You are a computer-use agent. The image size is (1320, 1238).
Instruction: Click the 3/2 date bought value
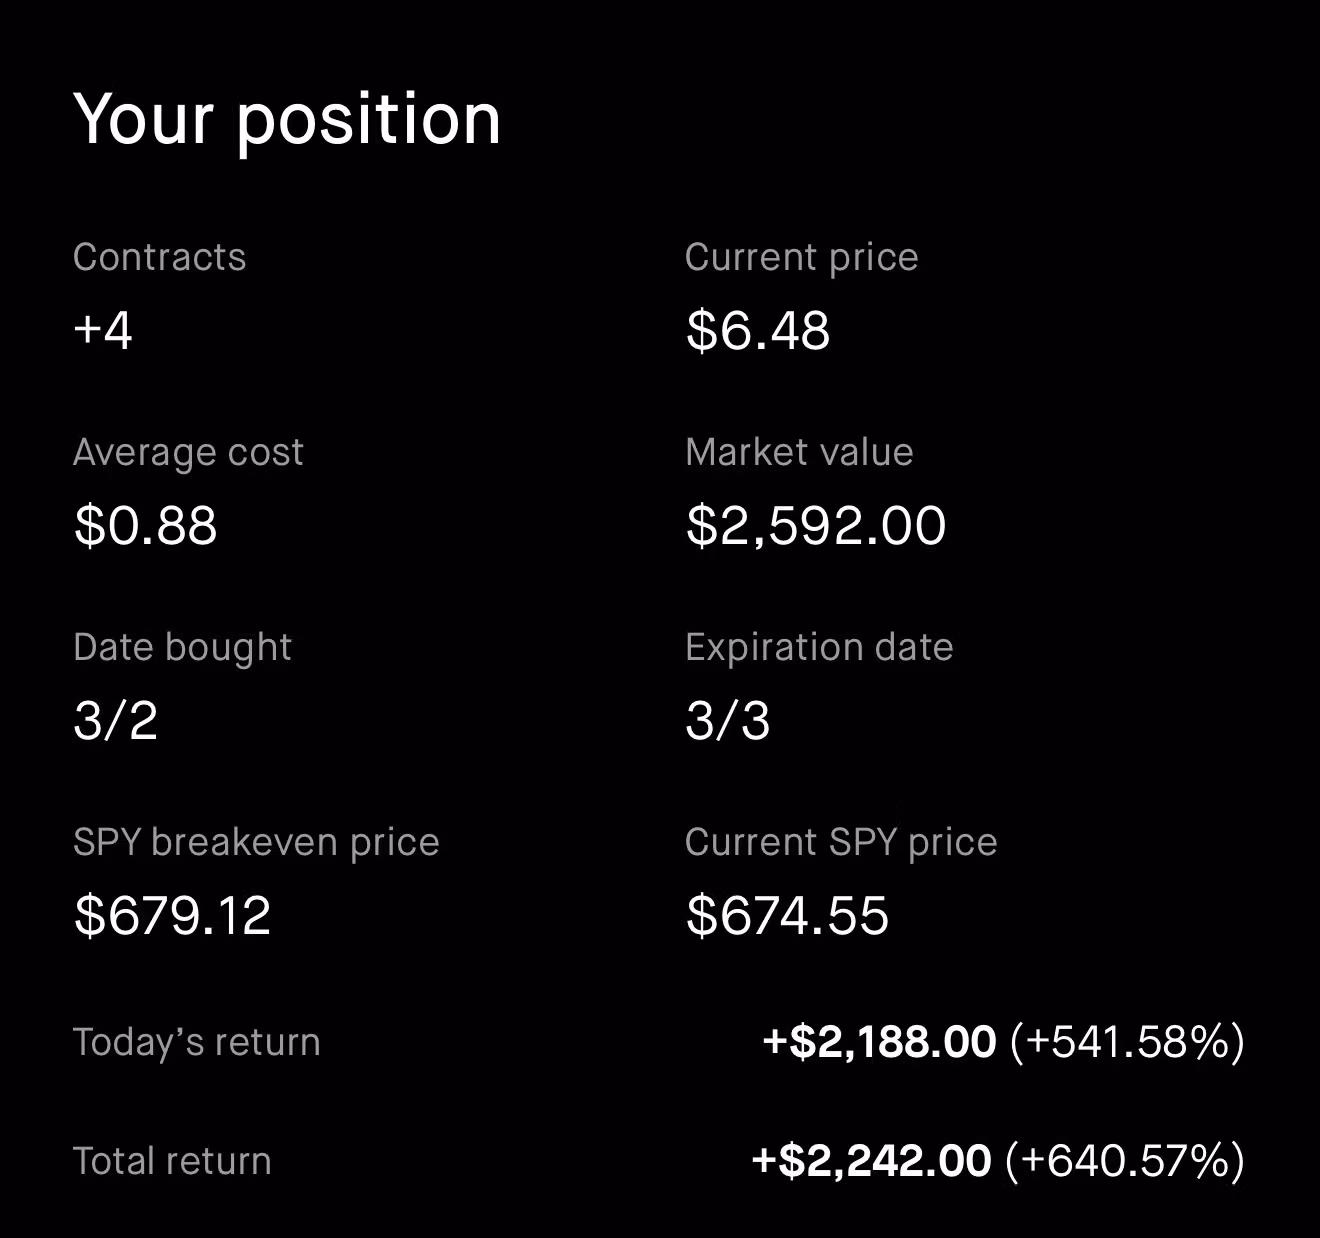pyautogui.click(x=116, y=720)
